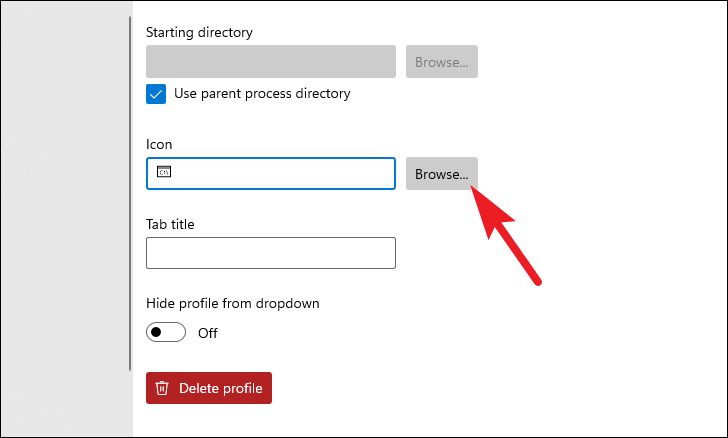Click the Tab title heading label

click(x=170, y=224)
